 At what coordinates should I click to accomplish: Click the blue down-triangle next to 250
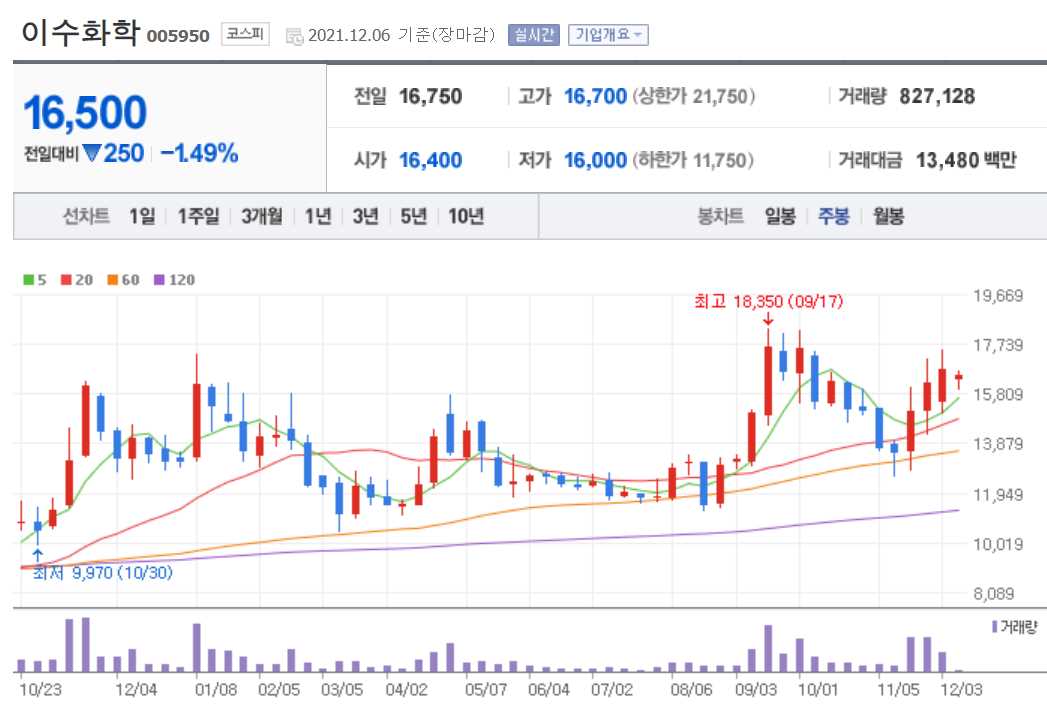click(x=91, y=154)
